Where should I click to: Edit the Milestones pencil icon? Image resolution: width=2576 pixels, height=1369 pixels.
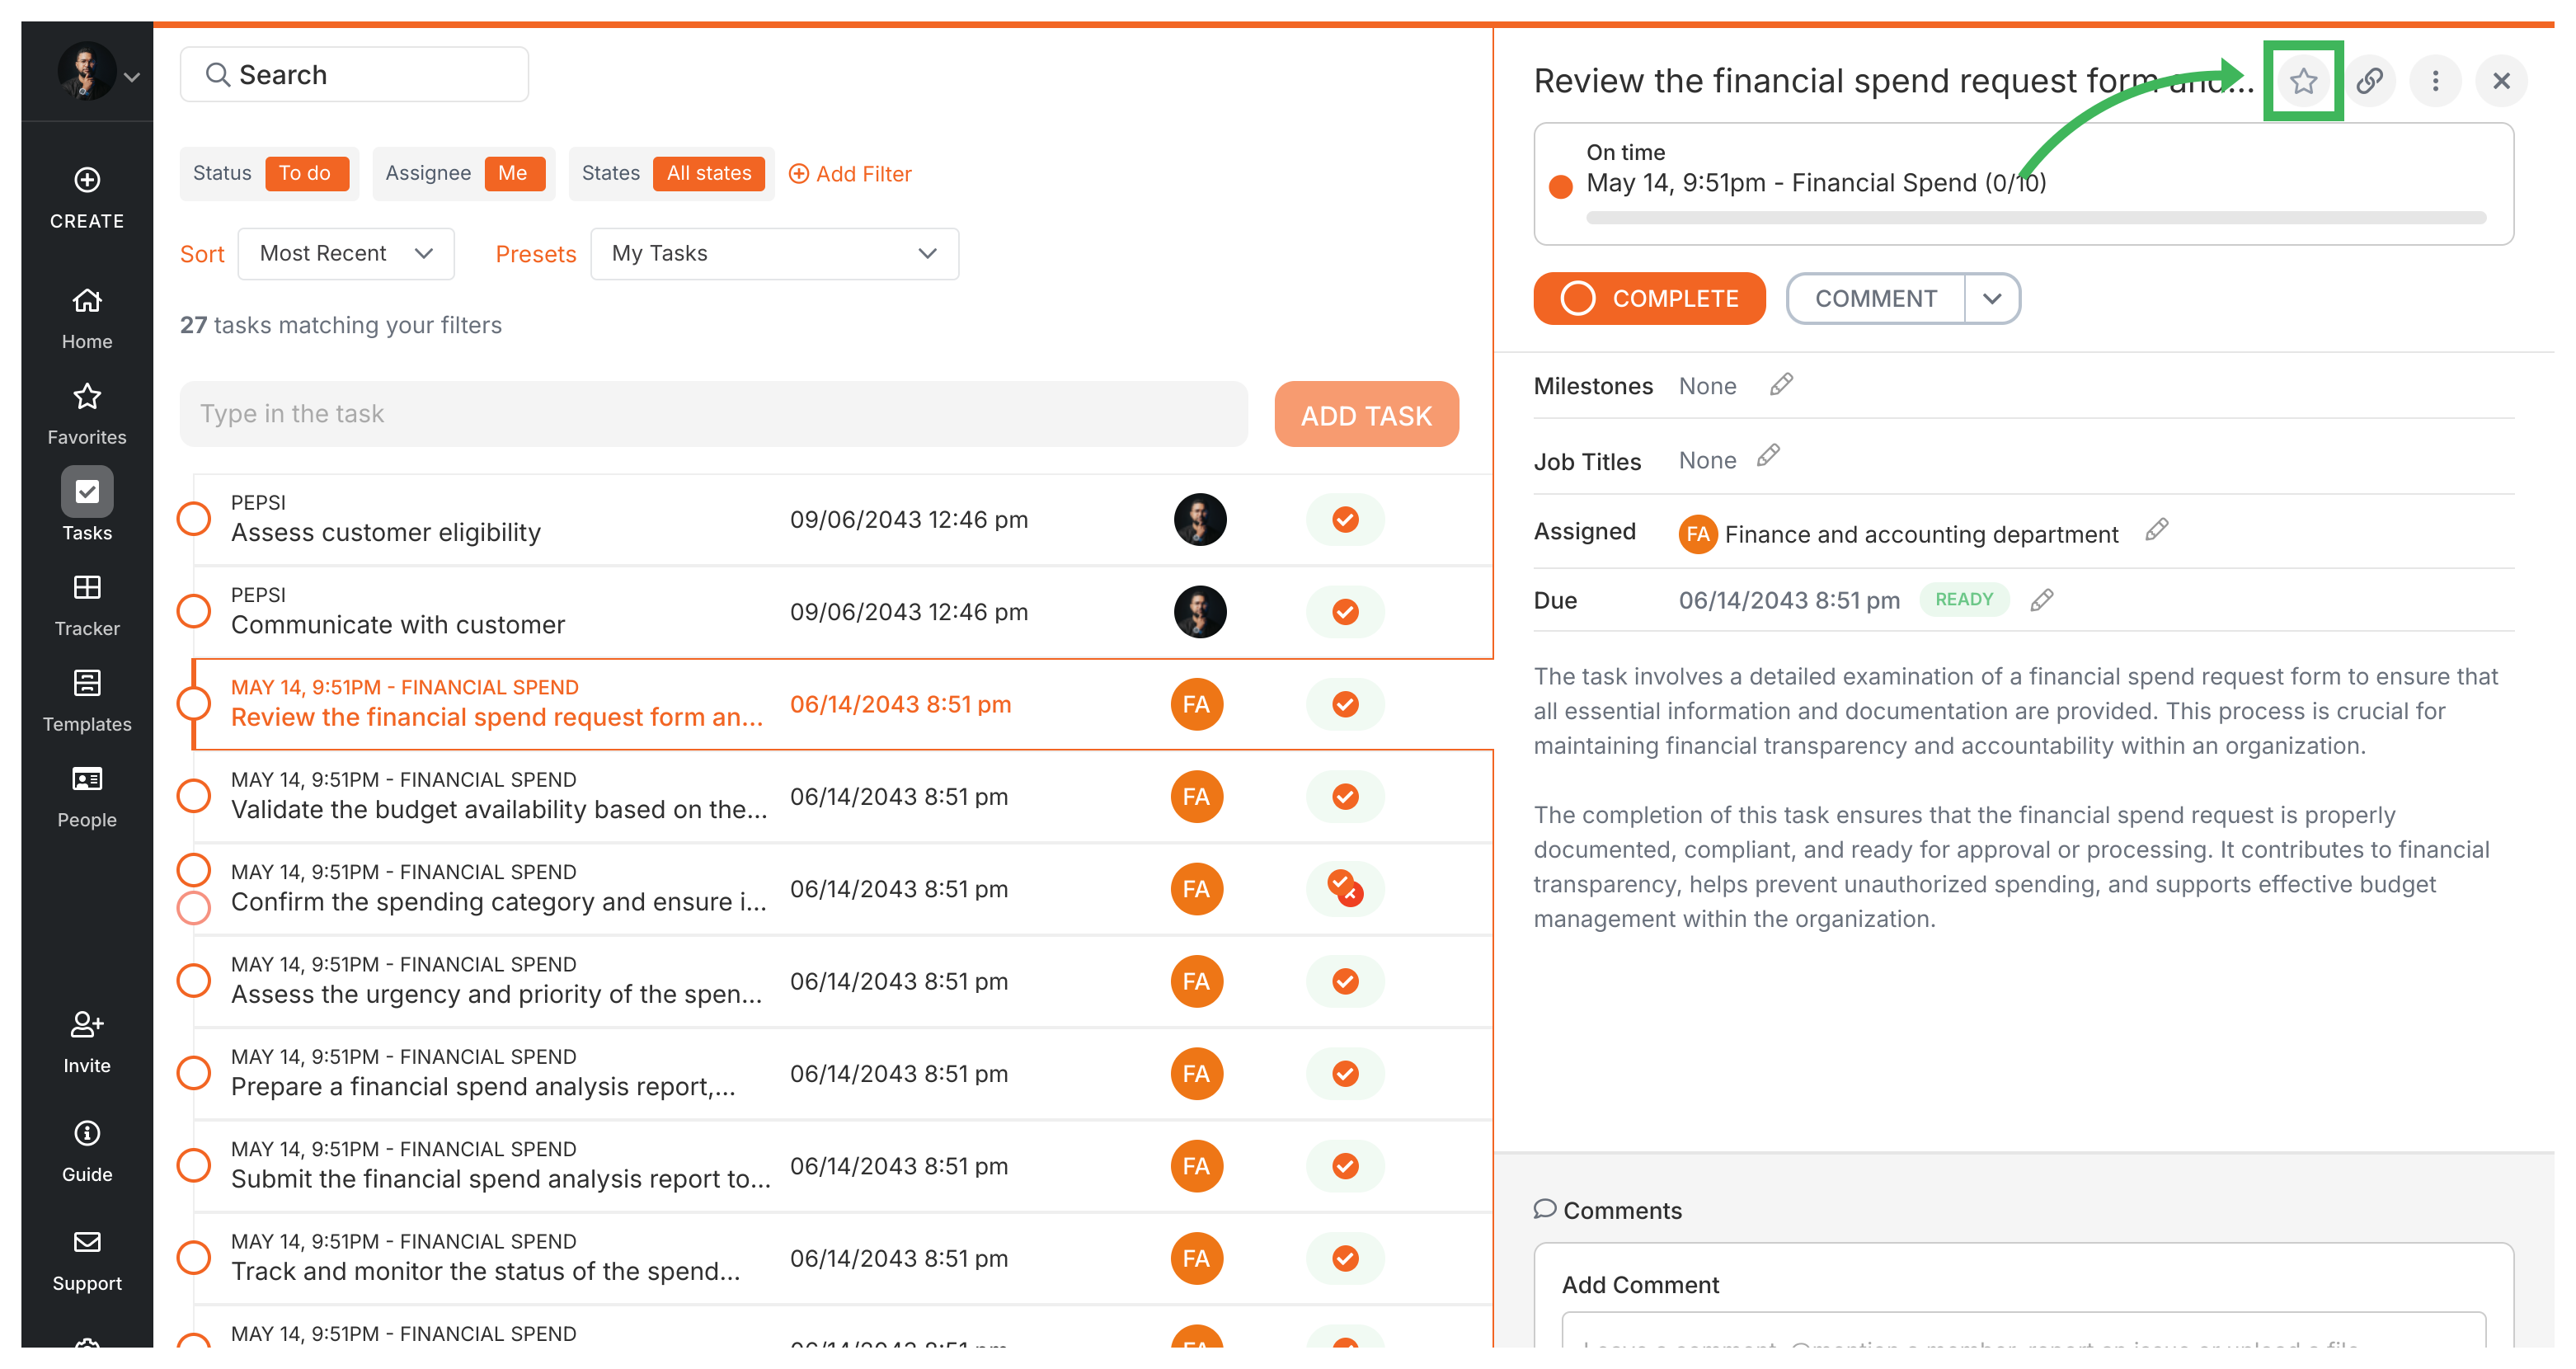[1780, 385]
